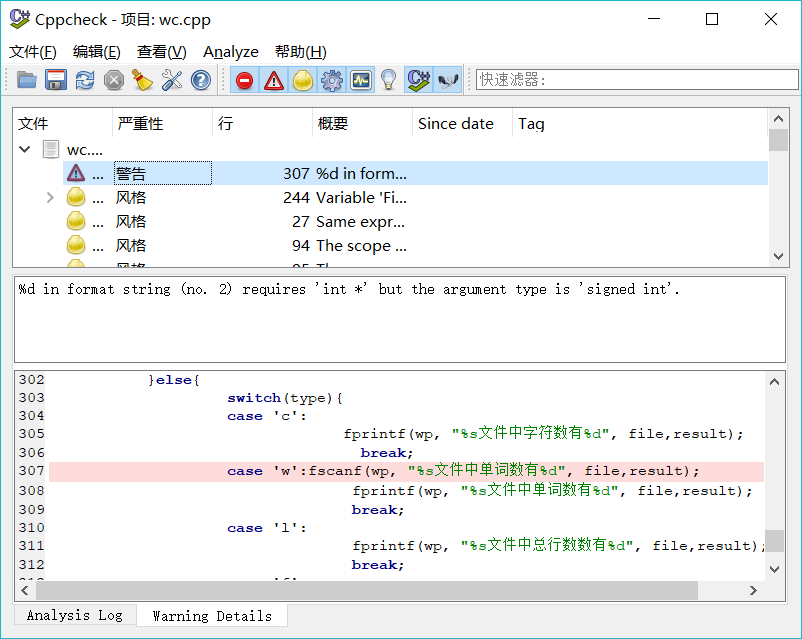802x639 pixels.
Task: Click the results list vertical scrollbar thumb
Action: [x=778, y=140]
